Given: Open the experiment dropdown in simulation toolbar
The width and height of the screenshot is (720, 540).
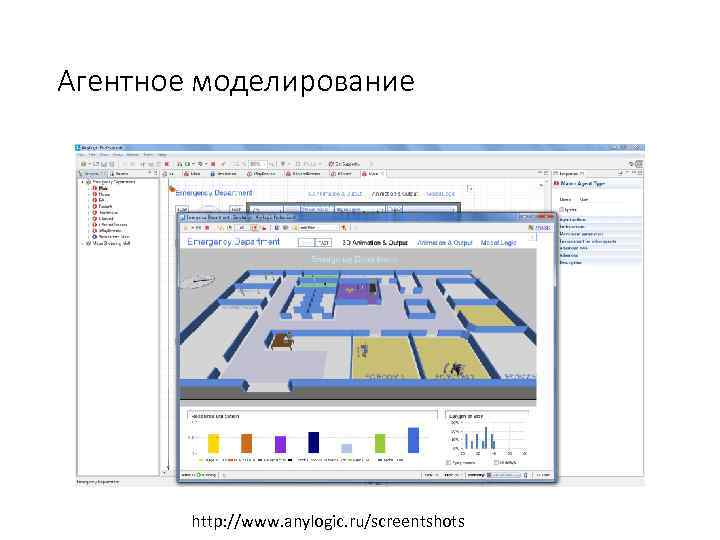Looking at the screenshot, I should click(x=317, y=228).
